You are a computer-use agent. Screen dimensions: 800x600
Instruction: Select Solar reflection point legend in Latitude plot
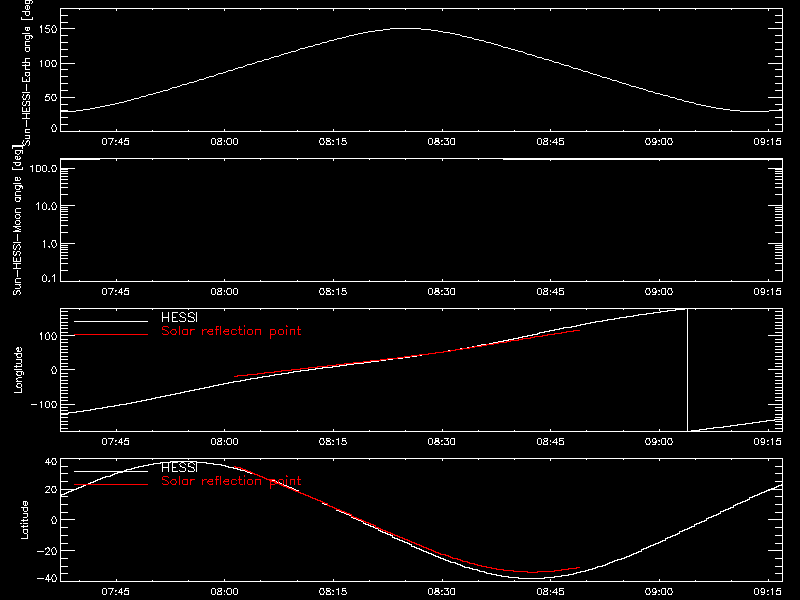point(231,481)
